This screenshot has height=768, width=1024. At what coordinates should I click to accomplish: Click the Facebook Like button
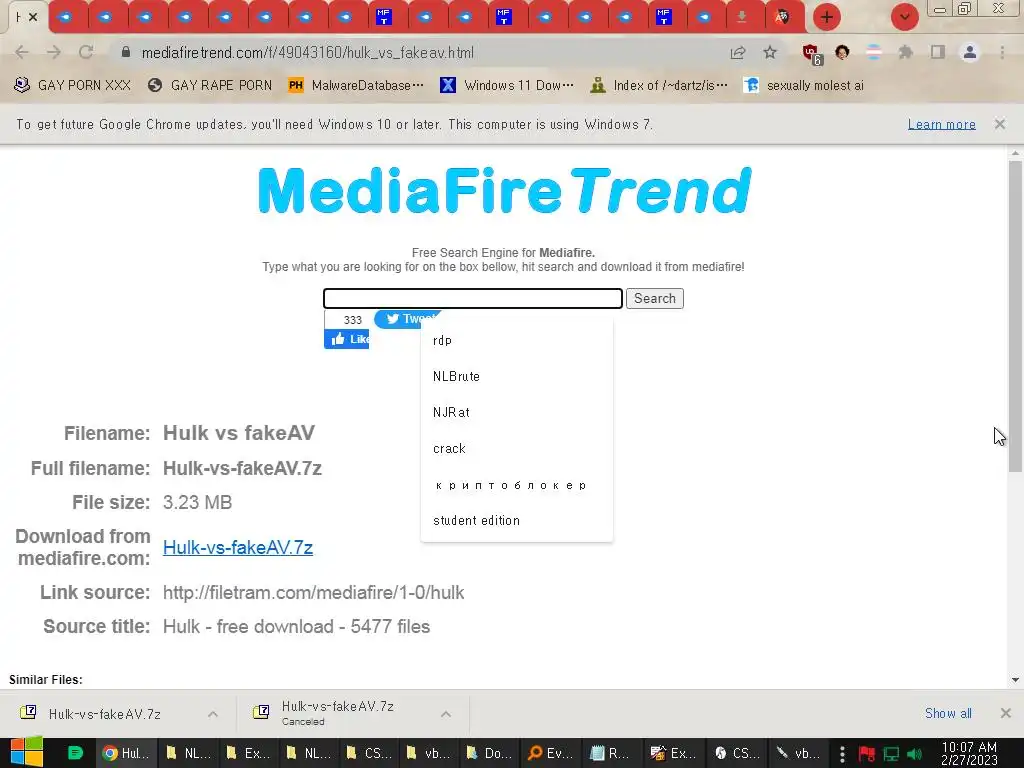click(x=347, y=339)
